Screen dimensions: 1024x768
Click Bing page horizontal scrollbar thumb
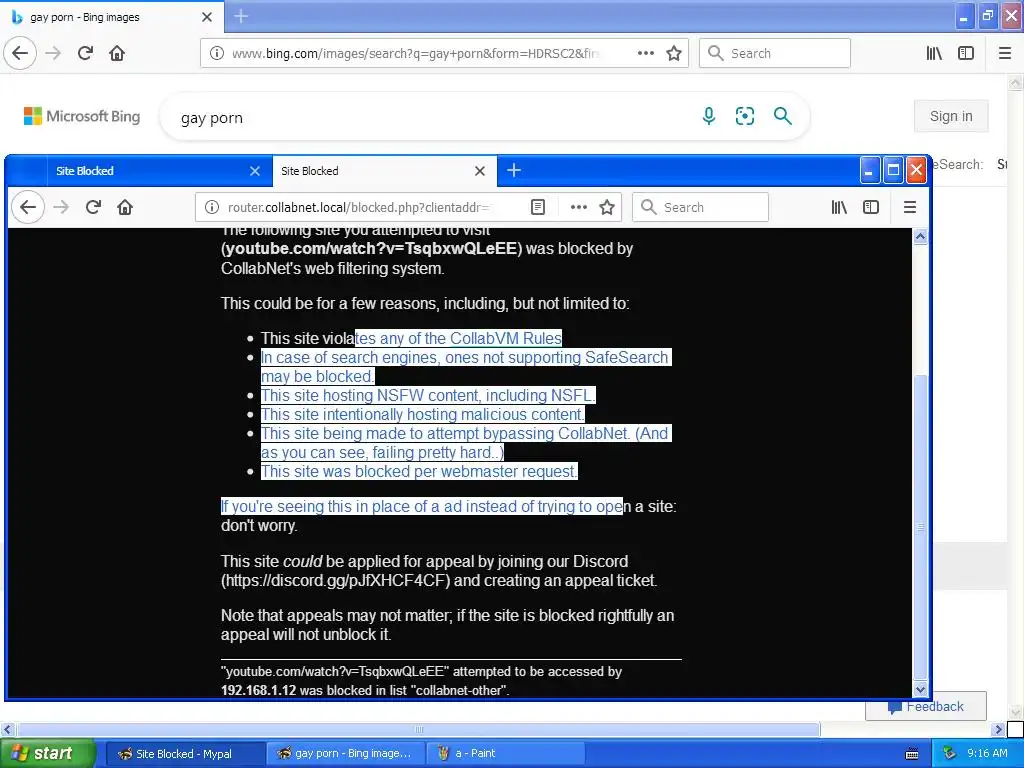point(418,729)
